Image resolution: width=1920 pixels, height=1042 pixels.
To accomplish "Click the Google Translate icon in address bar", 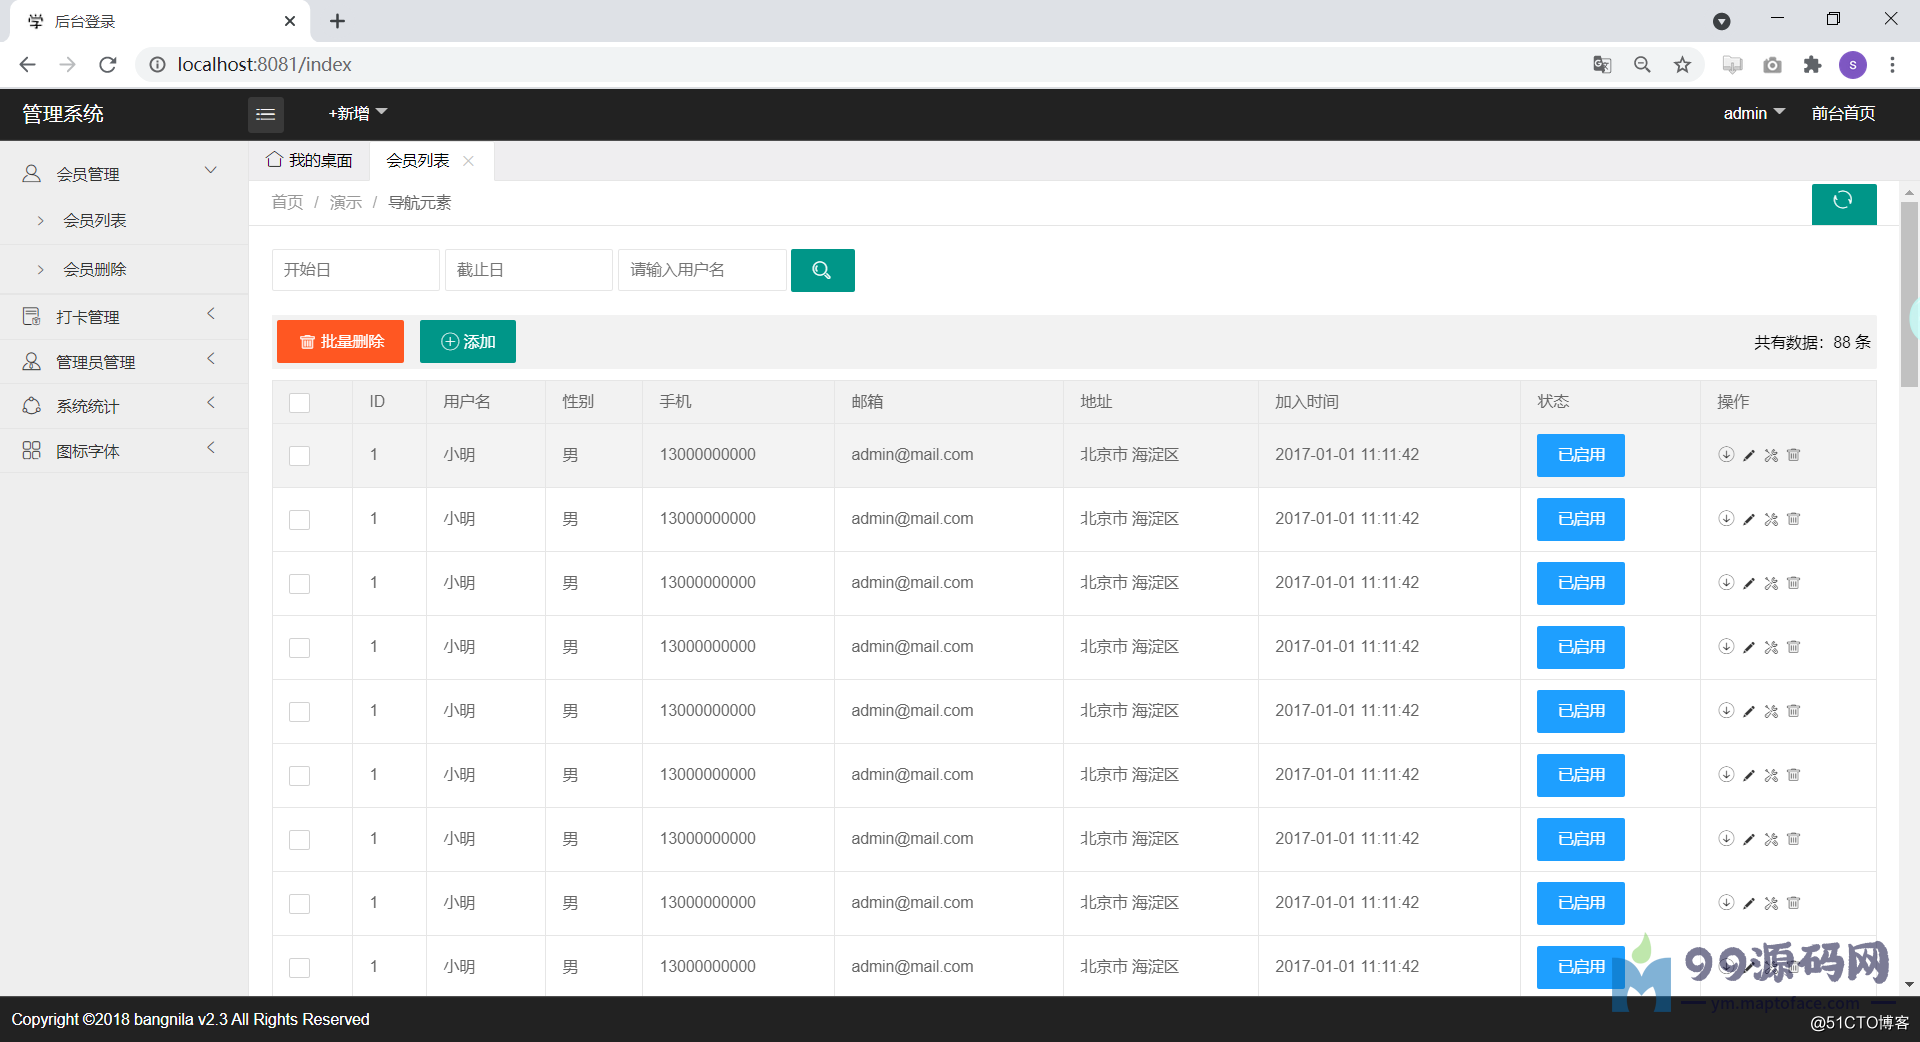I will coord(1602,65).
